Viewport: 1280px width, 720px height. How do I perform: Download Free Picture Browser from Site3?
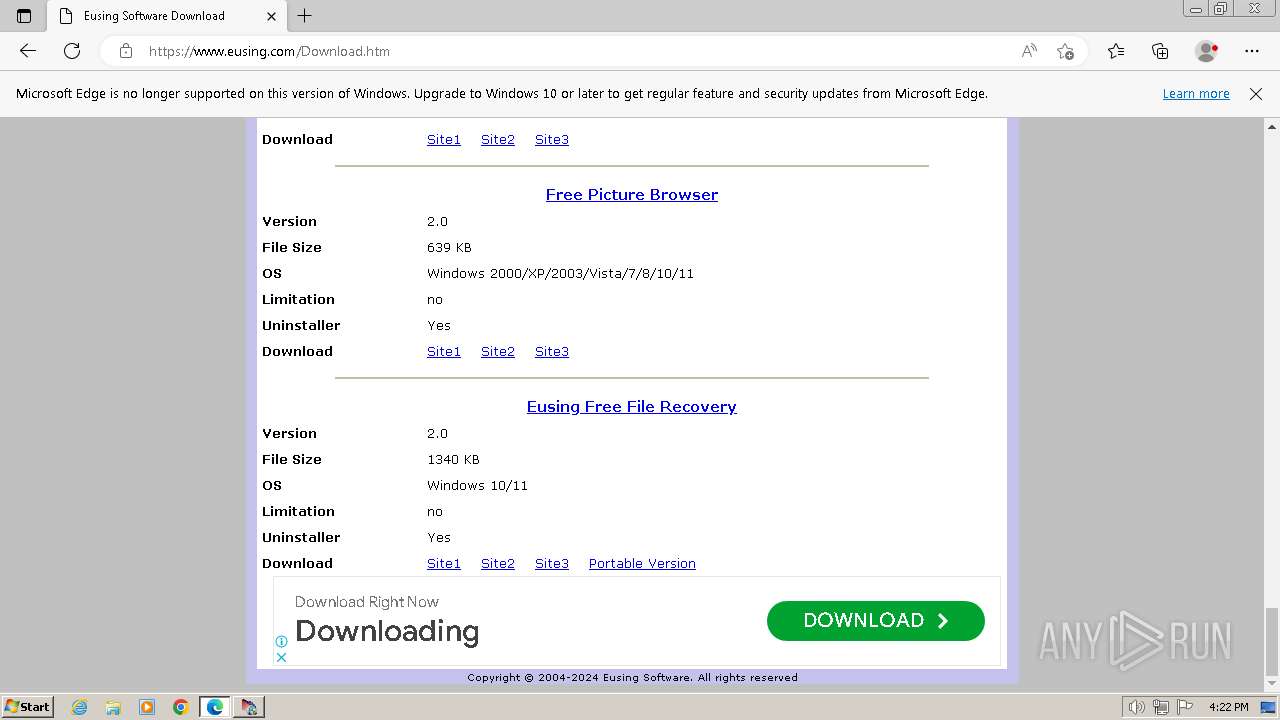pyautogui.click(x=552, y=352)
